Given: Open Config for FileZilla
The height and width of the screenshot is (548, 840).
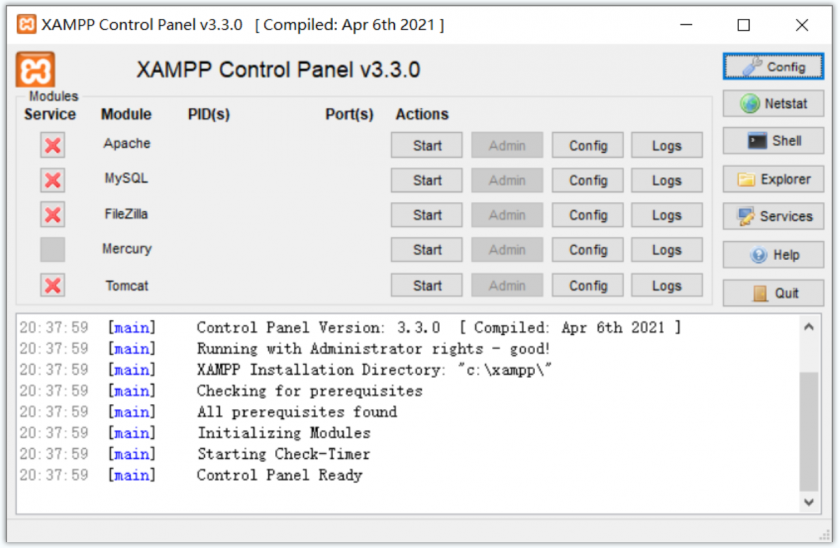Looking at the screenshot, I should (588, 215).
